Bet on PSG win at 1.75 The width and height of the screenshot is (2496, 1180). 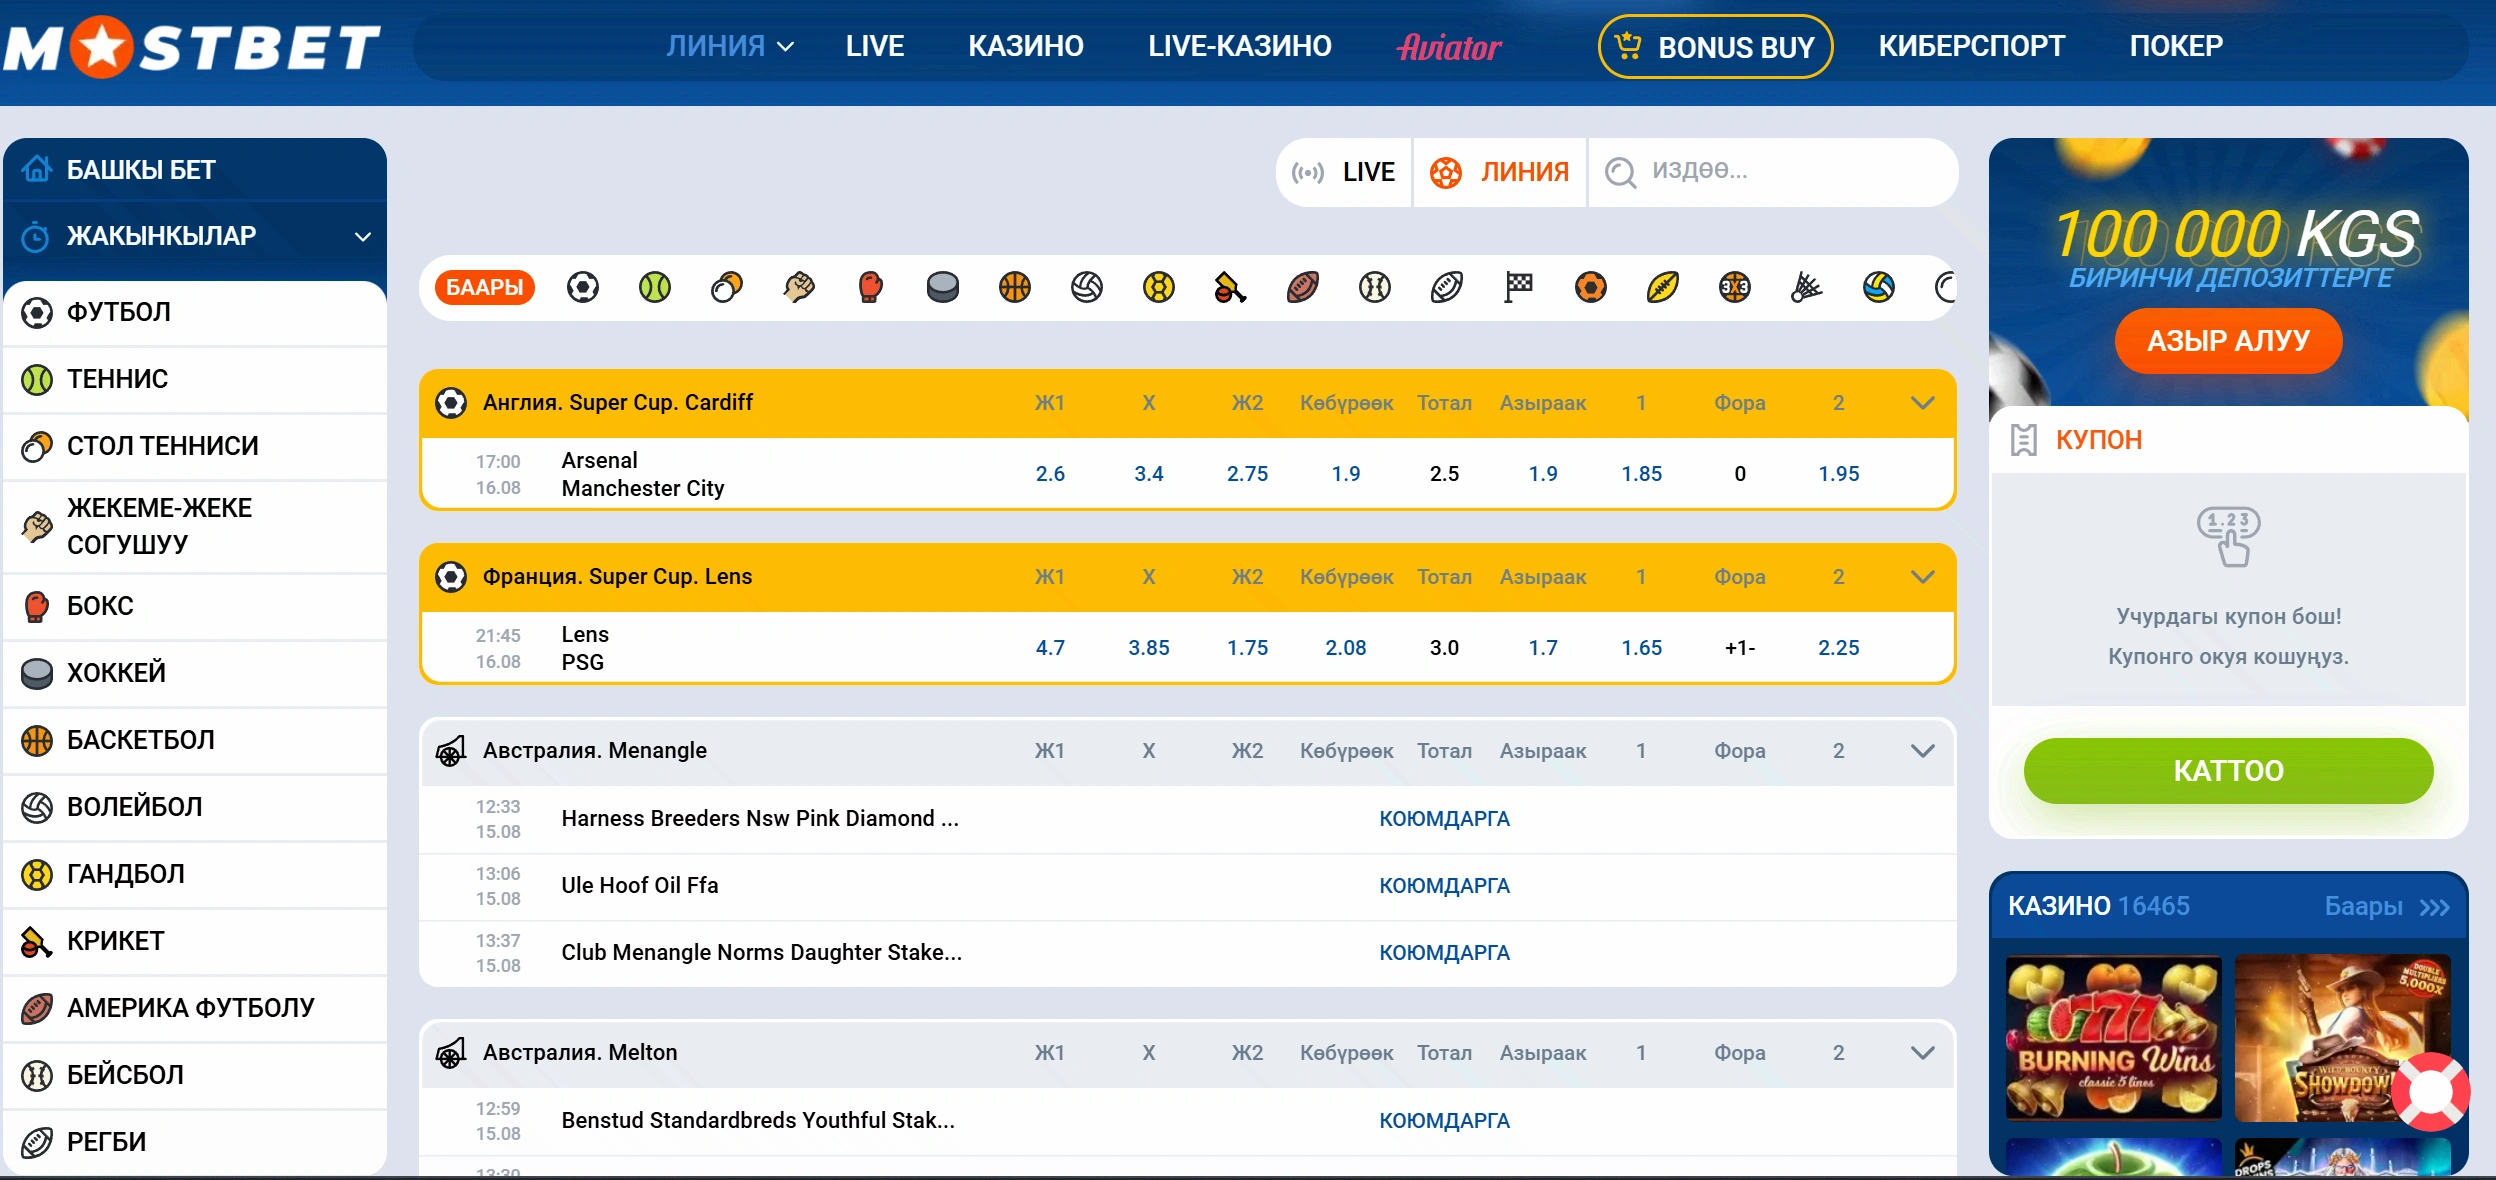point(1247,648)
